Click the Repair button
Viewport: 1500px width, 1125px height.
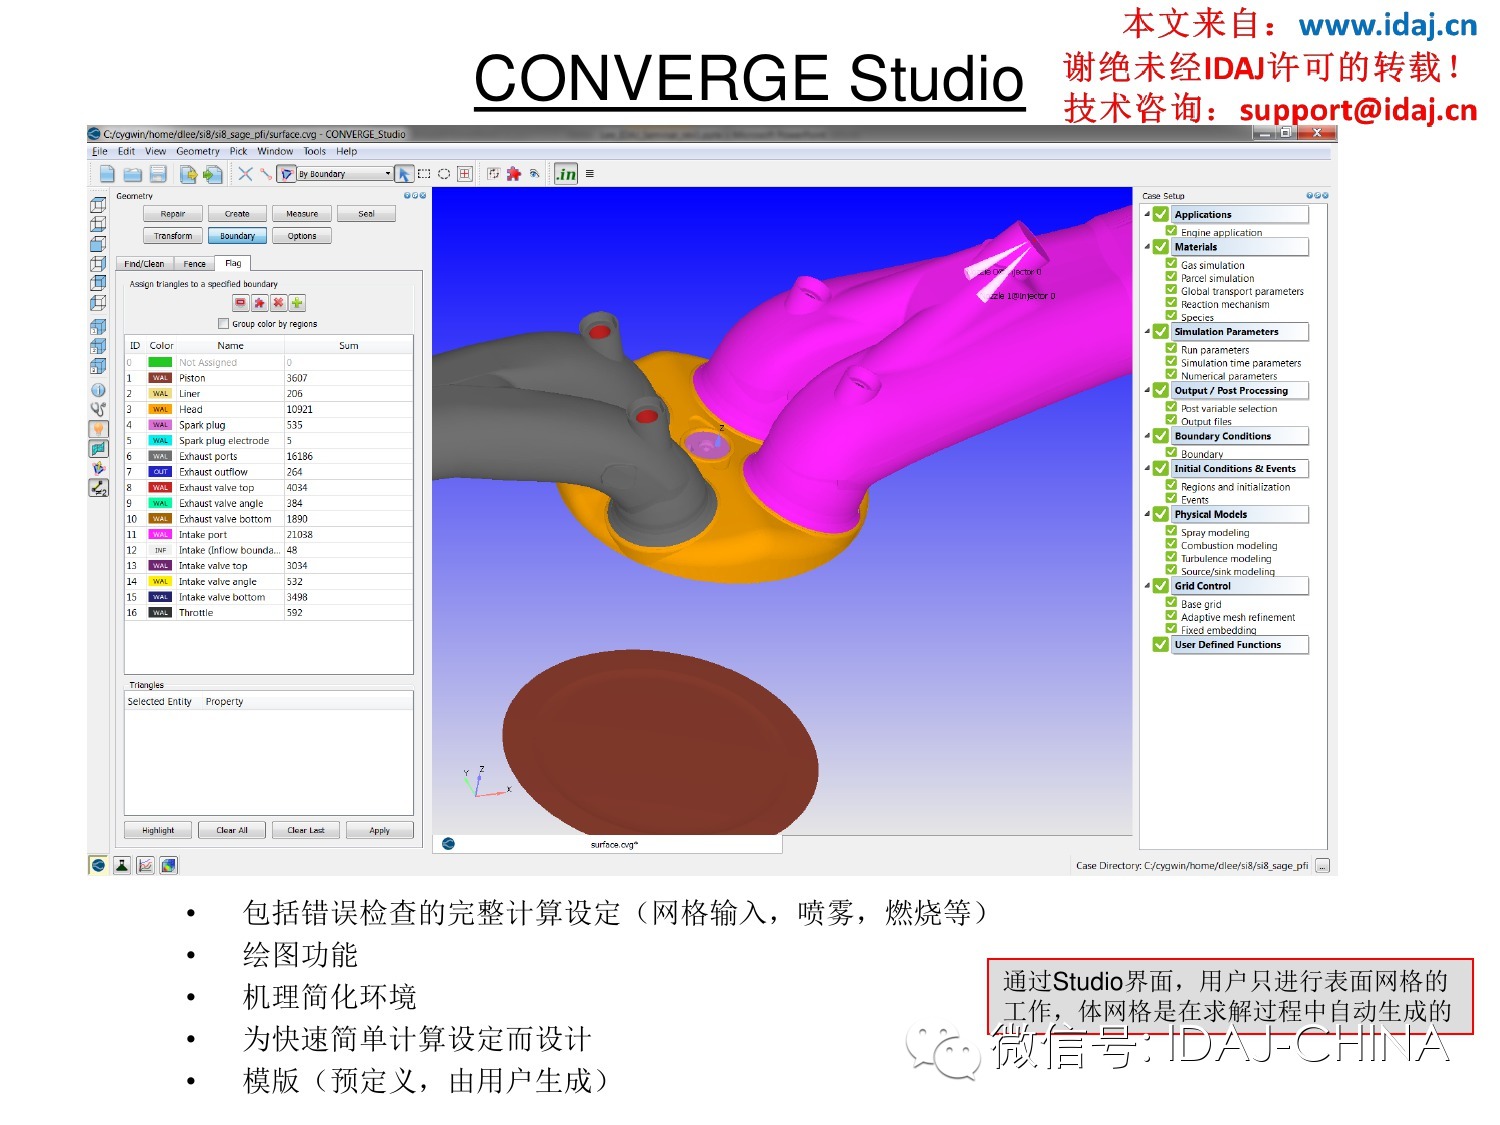click(173, 214)
